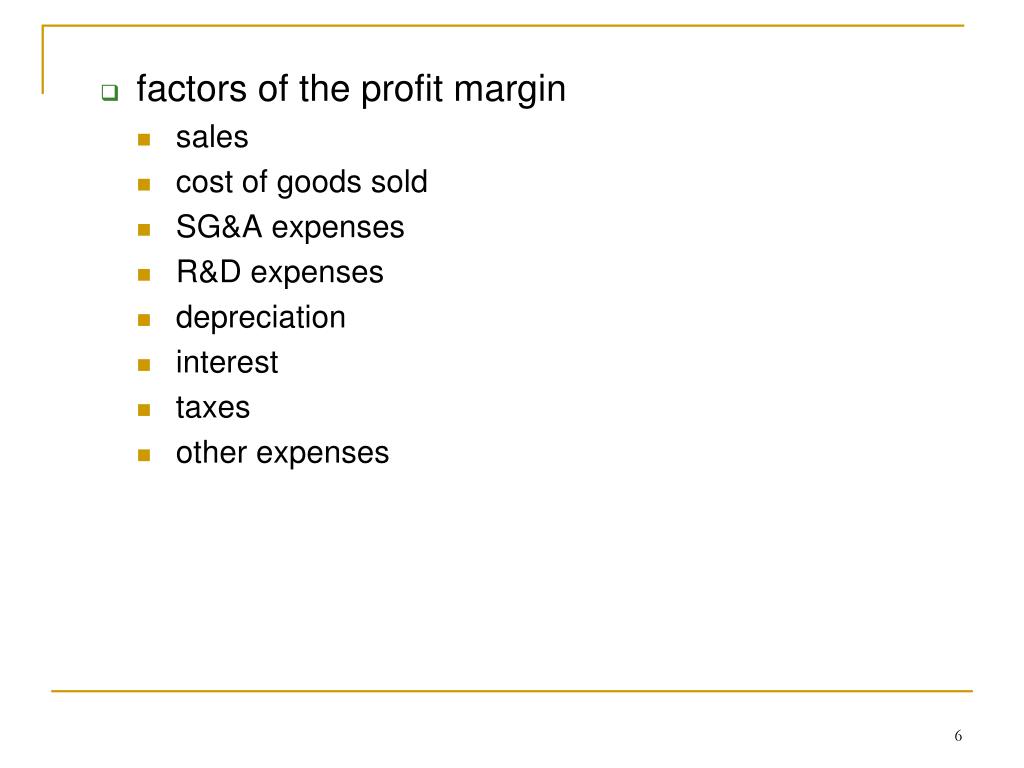Viewport: 1024px width, 768px height.
Task: Click the gold bullet beside taxes
Action: click(x=144, y=410)
